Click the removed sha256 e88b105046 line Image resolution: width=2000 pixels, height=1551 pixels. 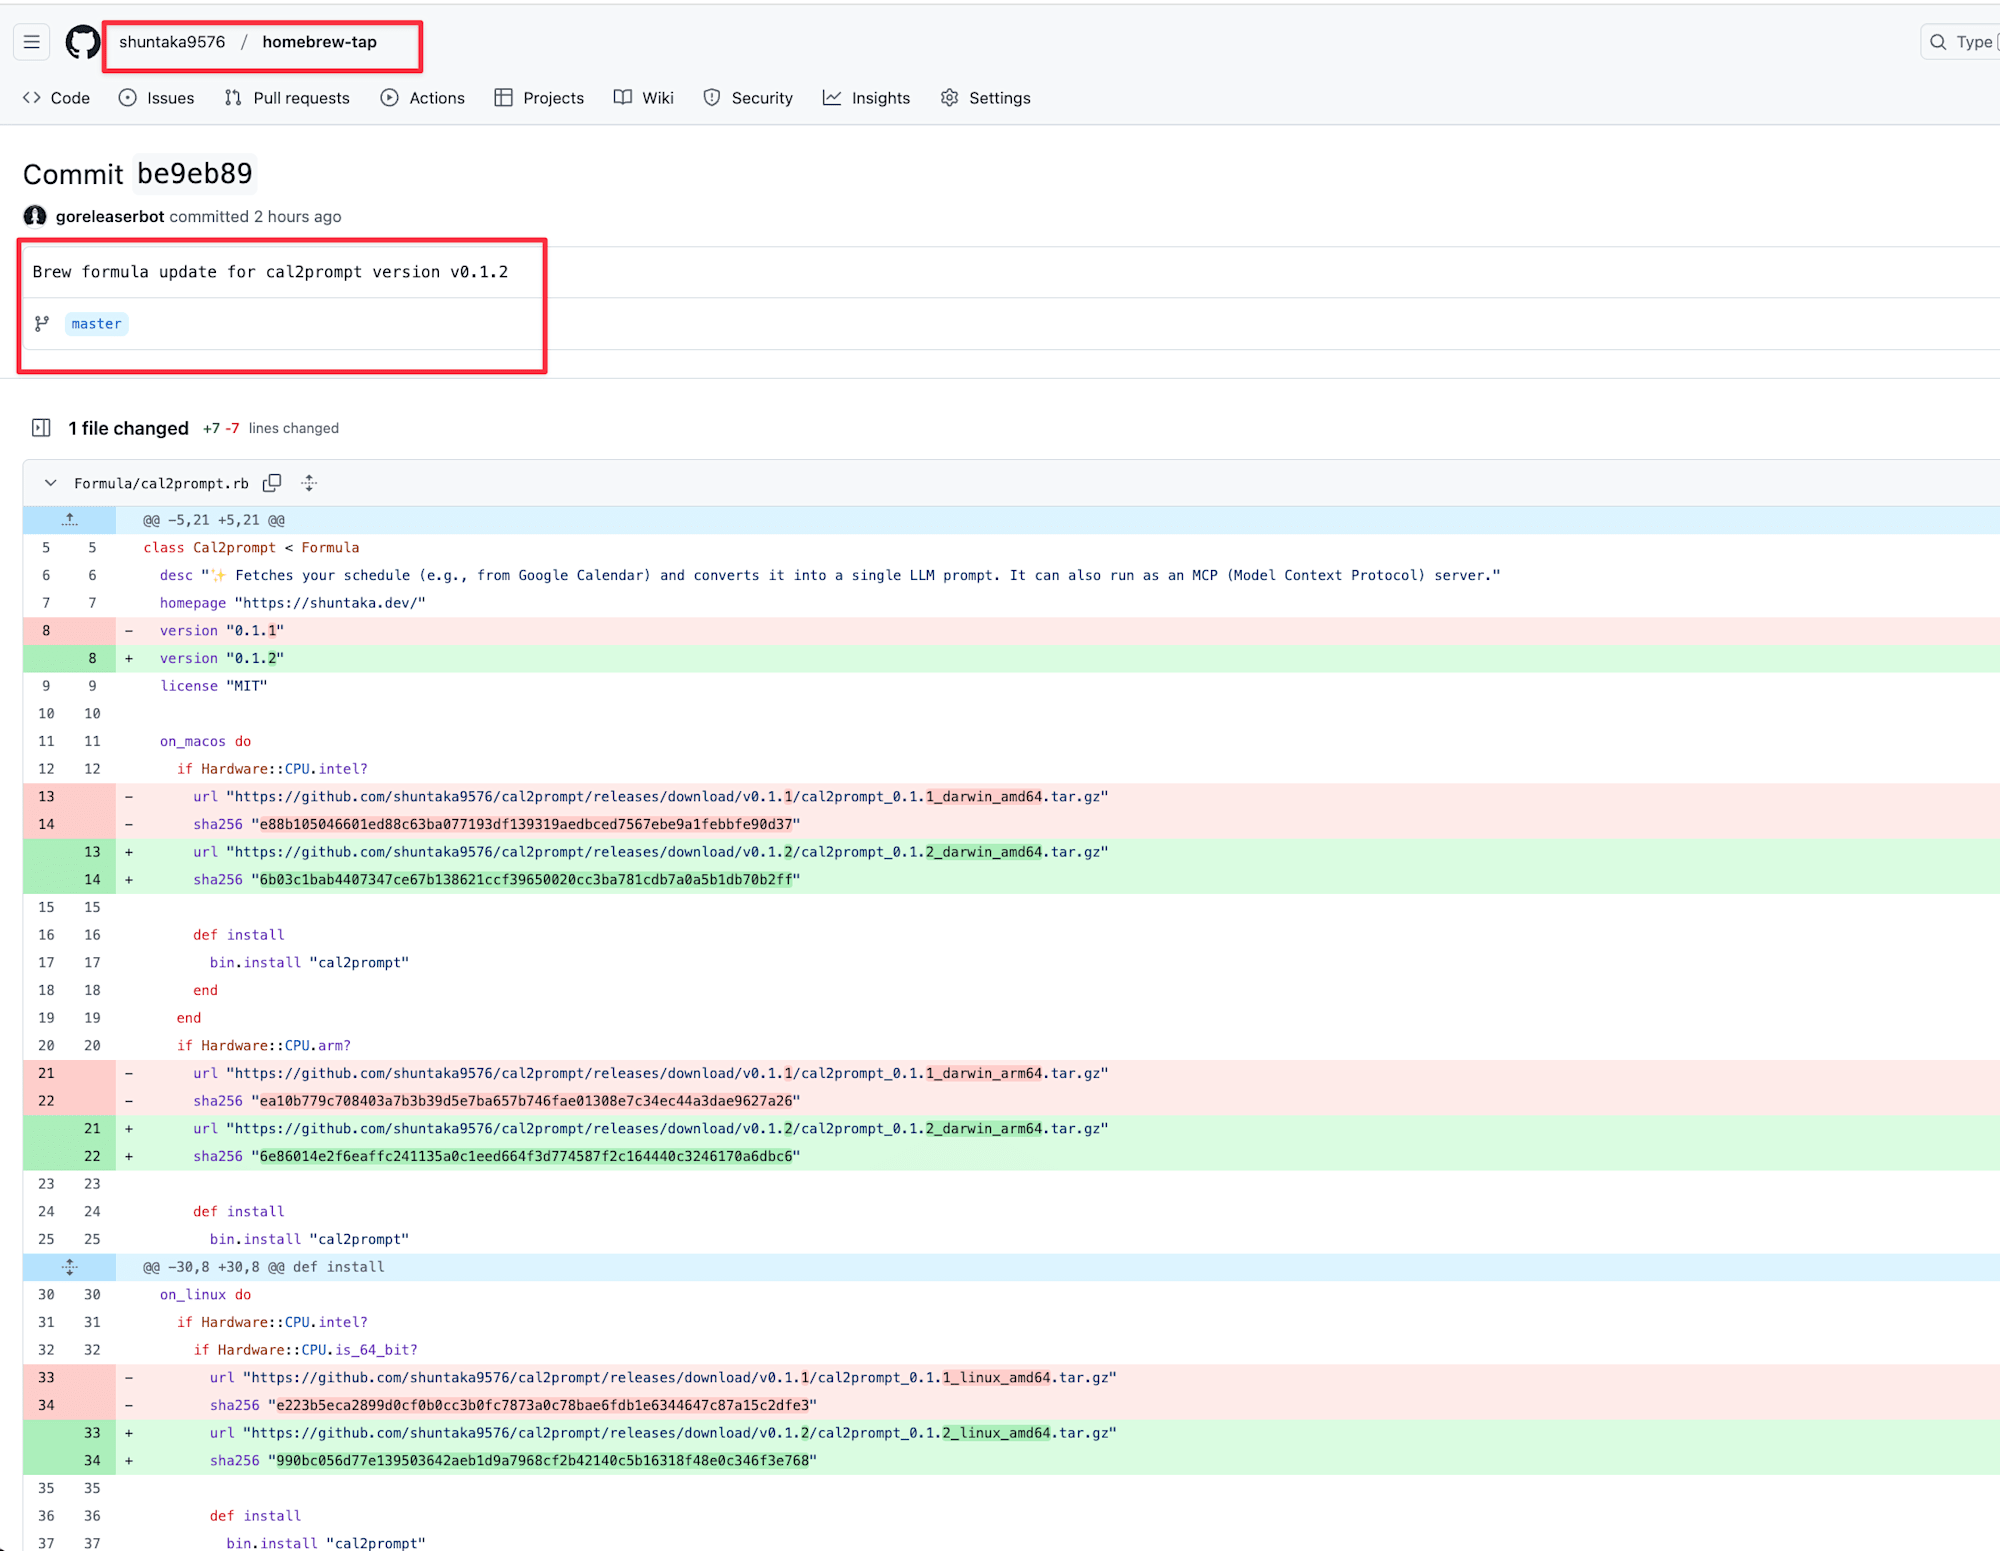pyautogui.click(x=1011, y=824)
